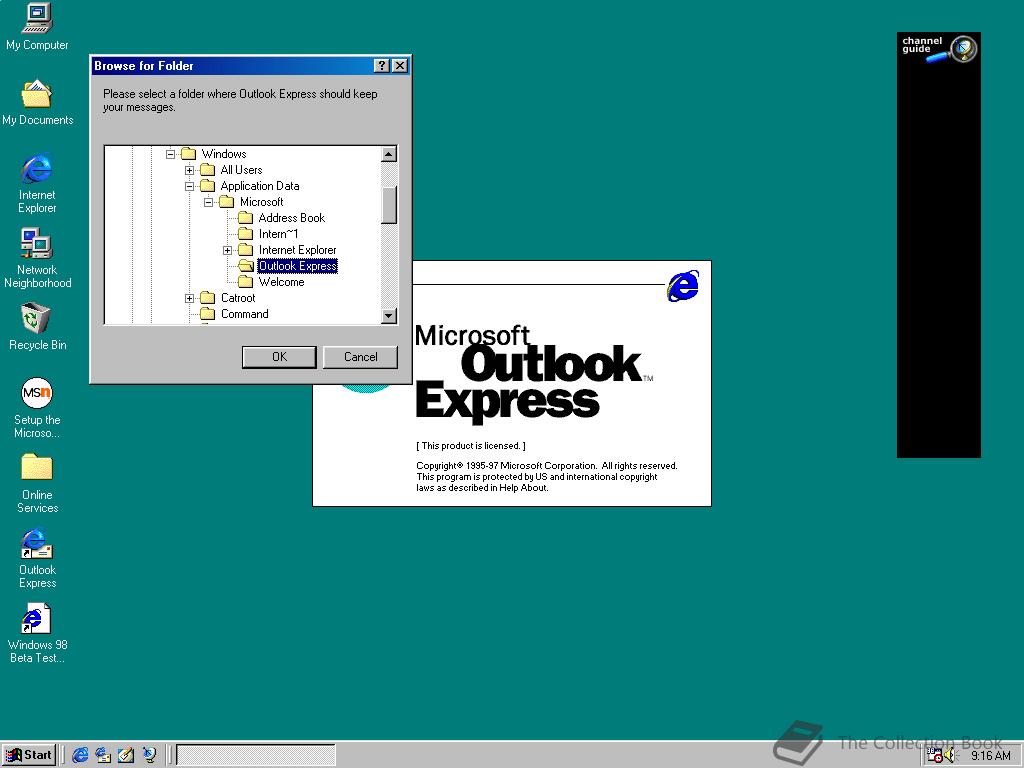Click folder tree scroll down arrow

pyautogui.click(x=389, y=316)
